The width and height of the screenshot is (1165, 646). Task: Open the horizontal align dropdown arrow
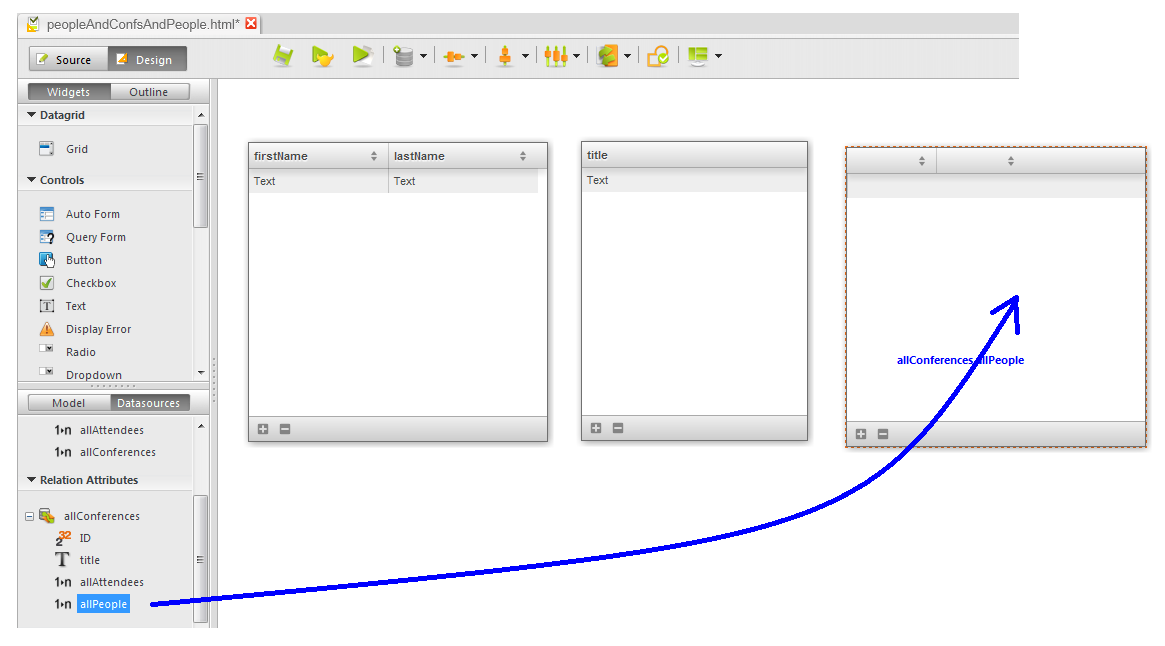(474, 56)
